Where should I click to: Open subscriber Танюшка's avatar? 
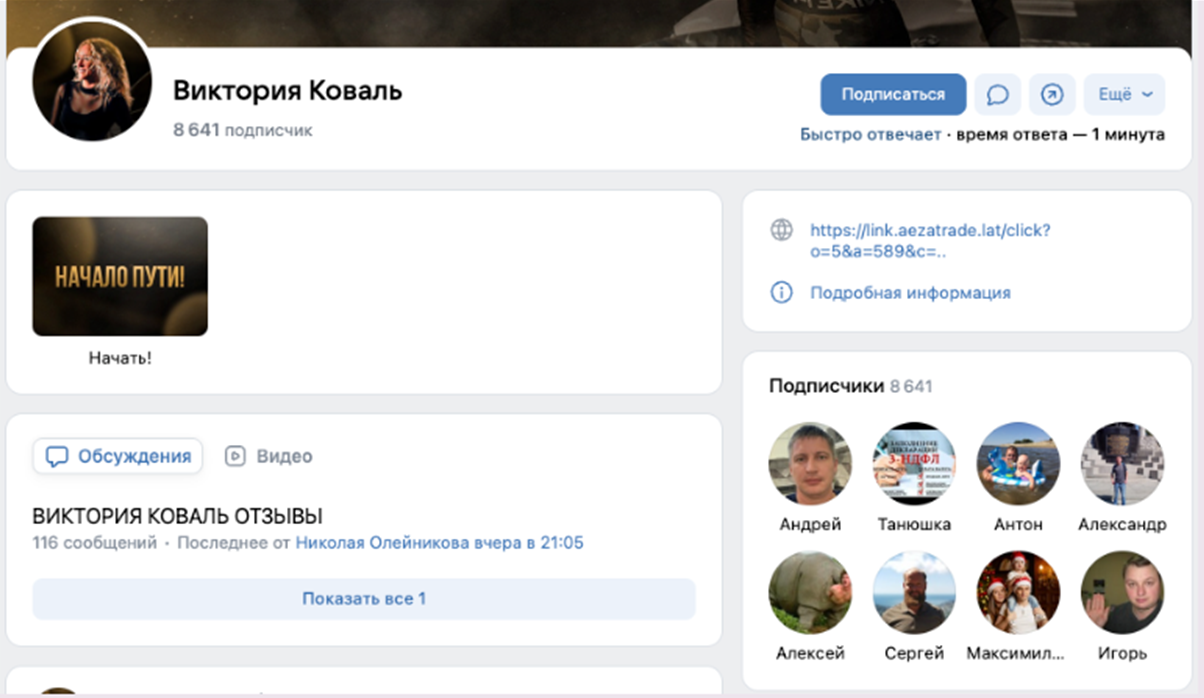(914, 463)
